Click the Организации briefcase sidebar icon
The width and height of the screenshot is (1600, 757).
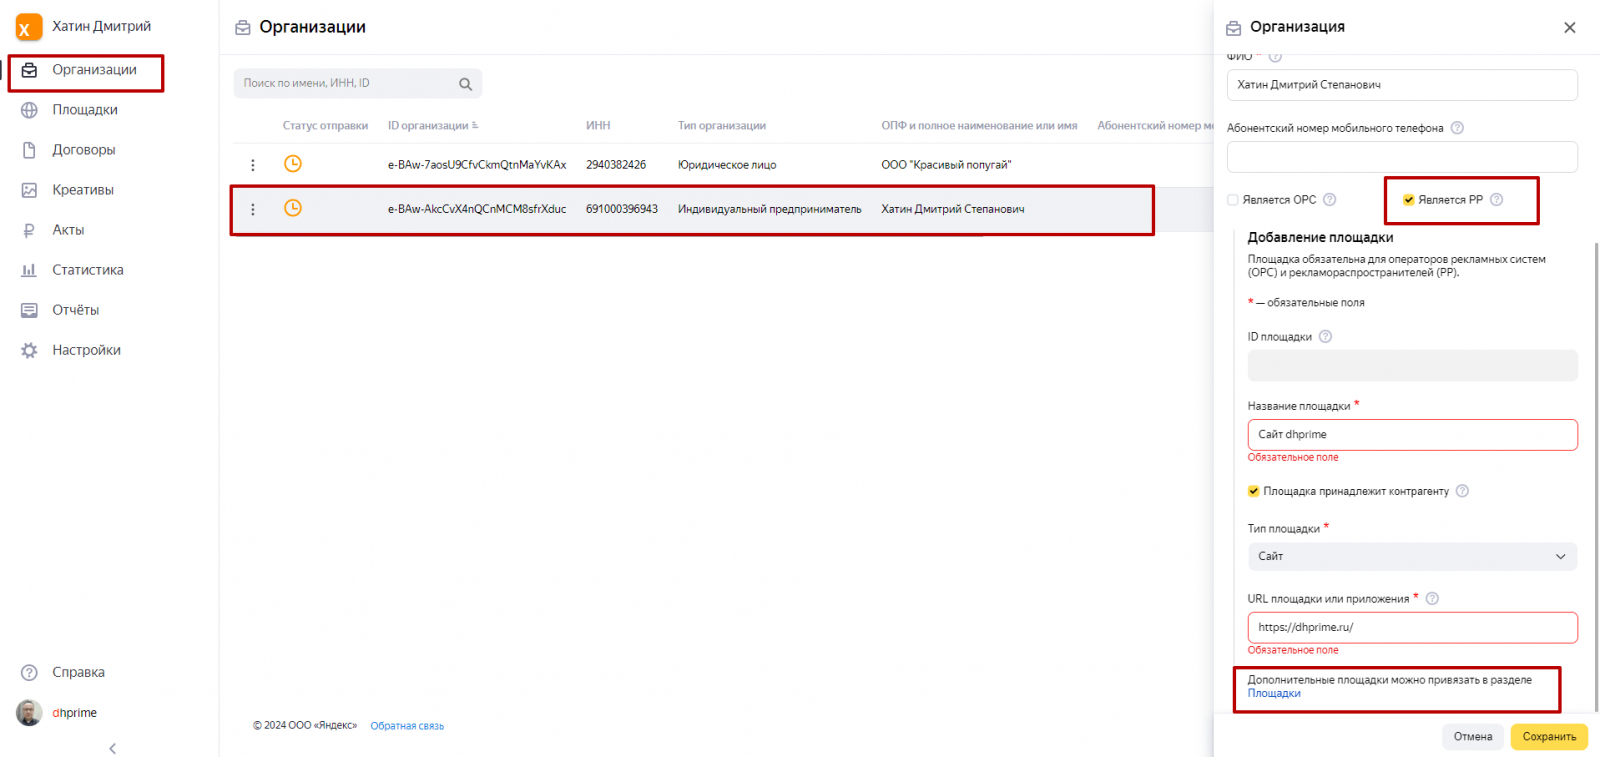29,70
